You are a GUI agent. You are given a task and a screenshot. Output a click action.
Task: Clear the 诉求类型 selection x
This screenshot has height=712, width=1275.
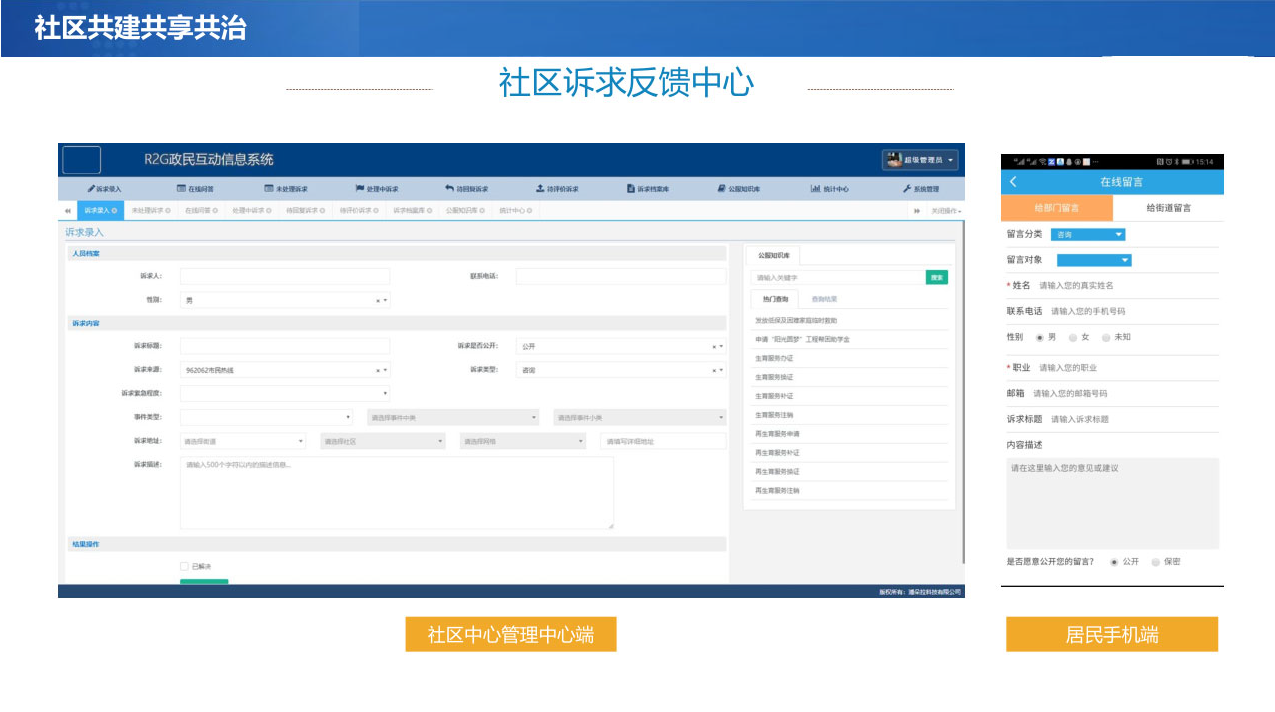714,370
